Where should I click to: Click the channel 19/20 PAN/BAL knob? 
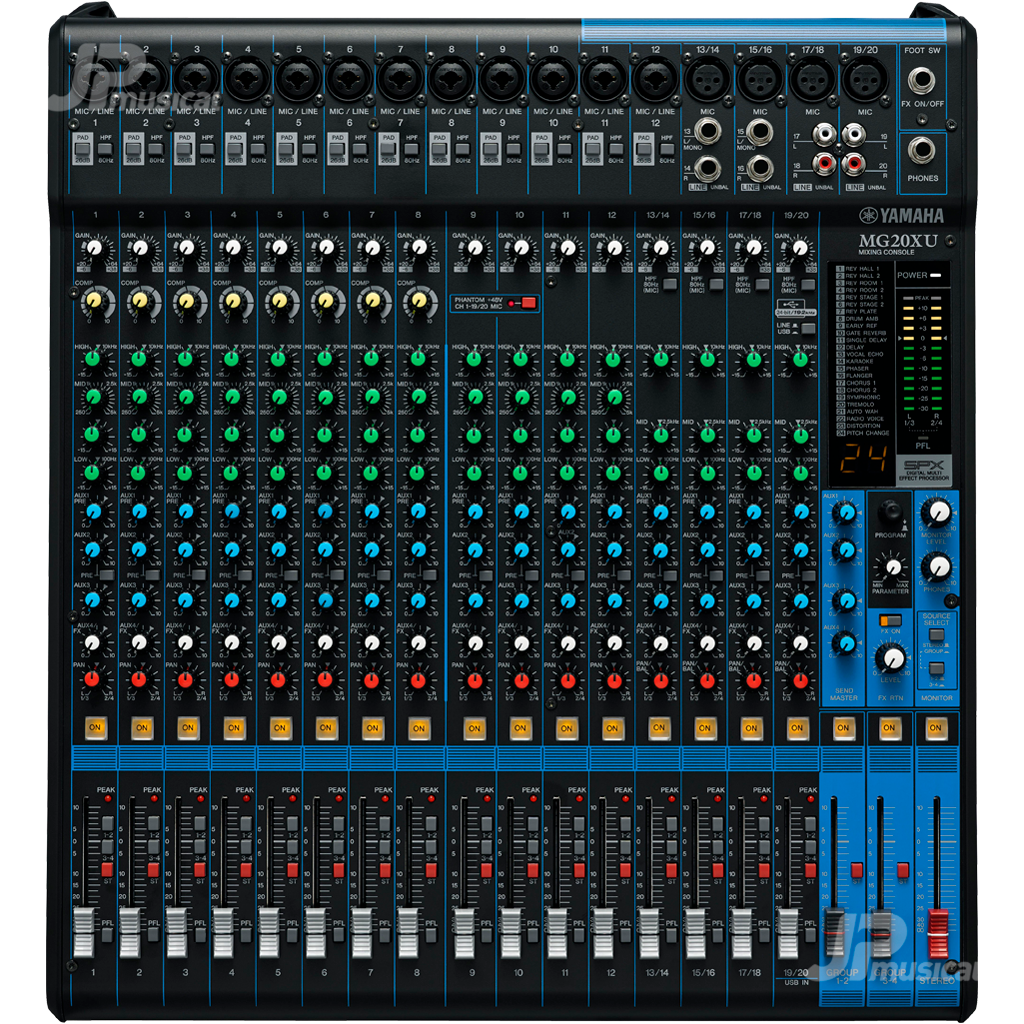click(800, 680)
